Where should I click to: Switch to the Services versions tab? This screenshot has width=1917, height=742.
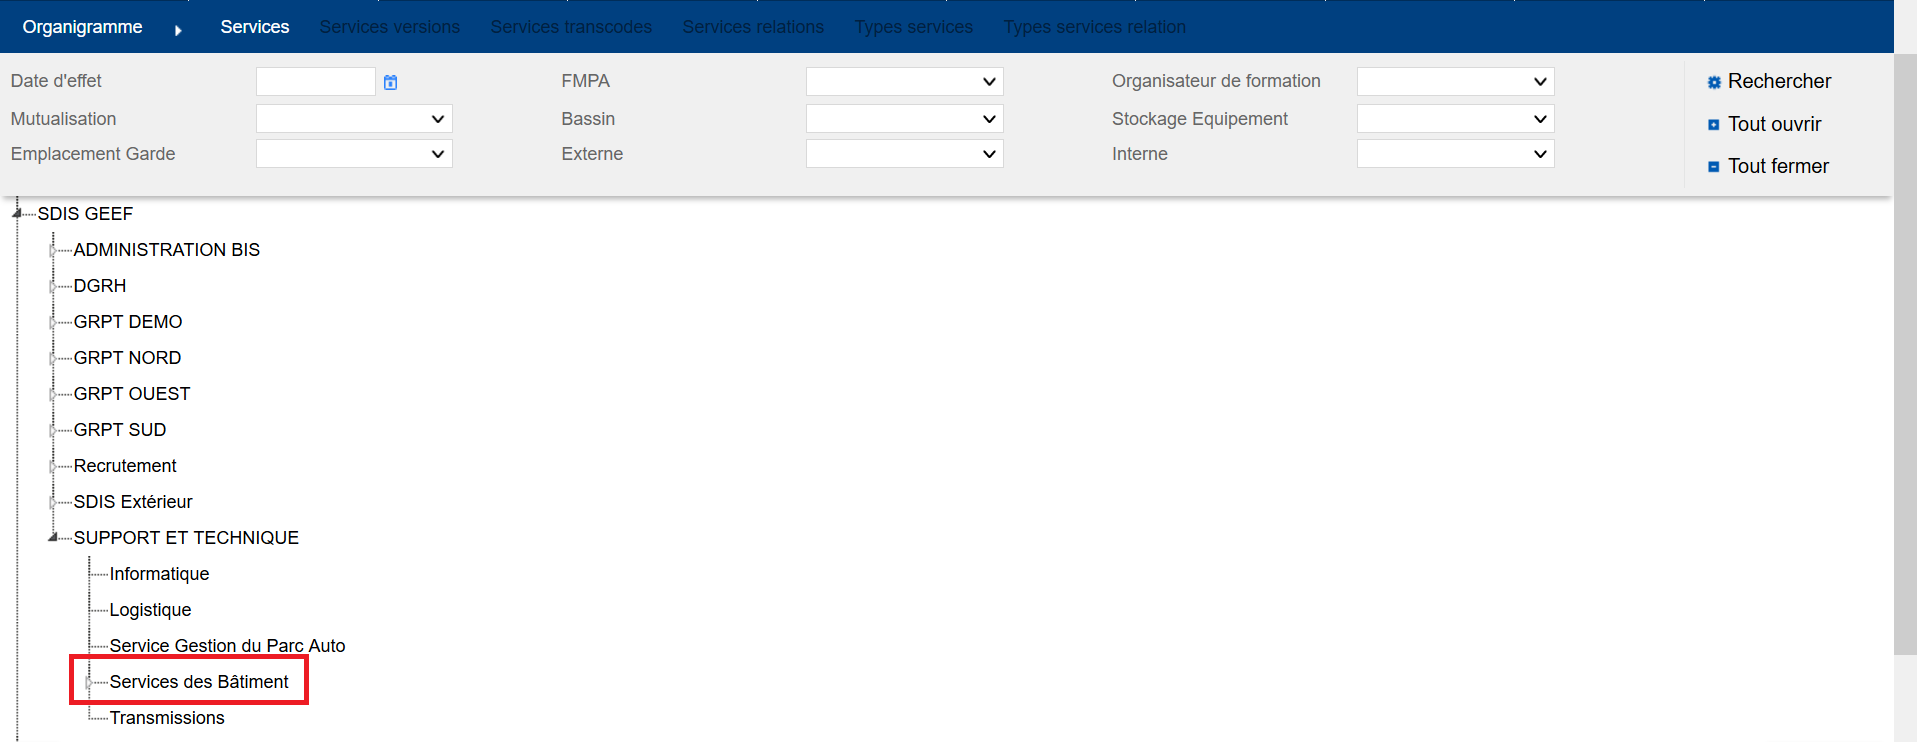(x=389, y=27)
